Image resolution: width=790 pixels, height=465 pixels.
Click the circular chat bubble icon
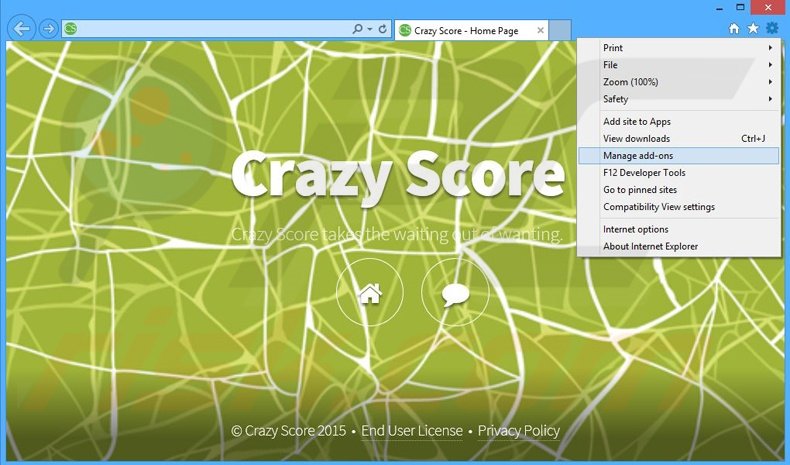click(455, 292)
